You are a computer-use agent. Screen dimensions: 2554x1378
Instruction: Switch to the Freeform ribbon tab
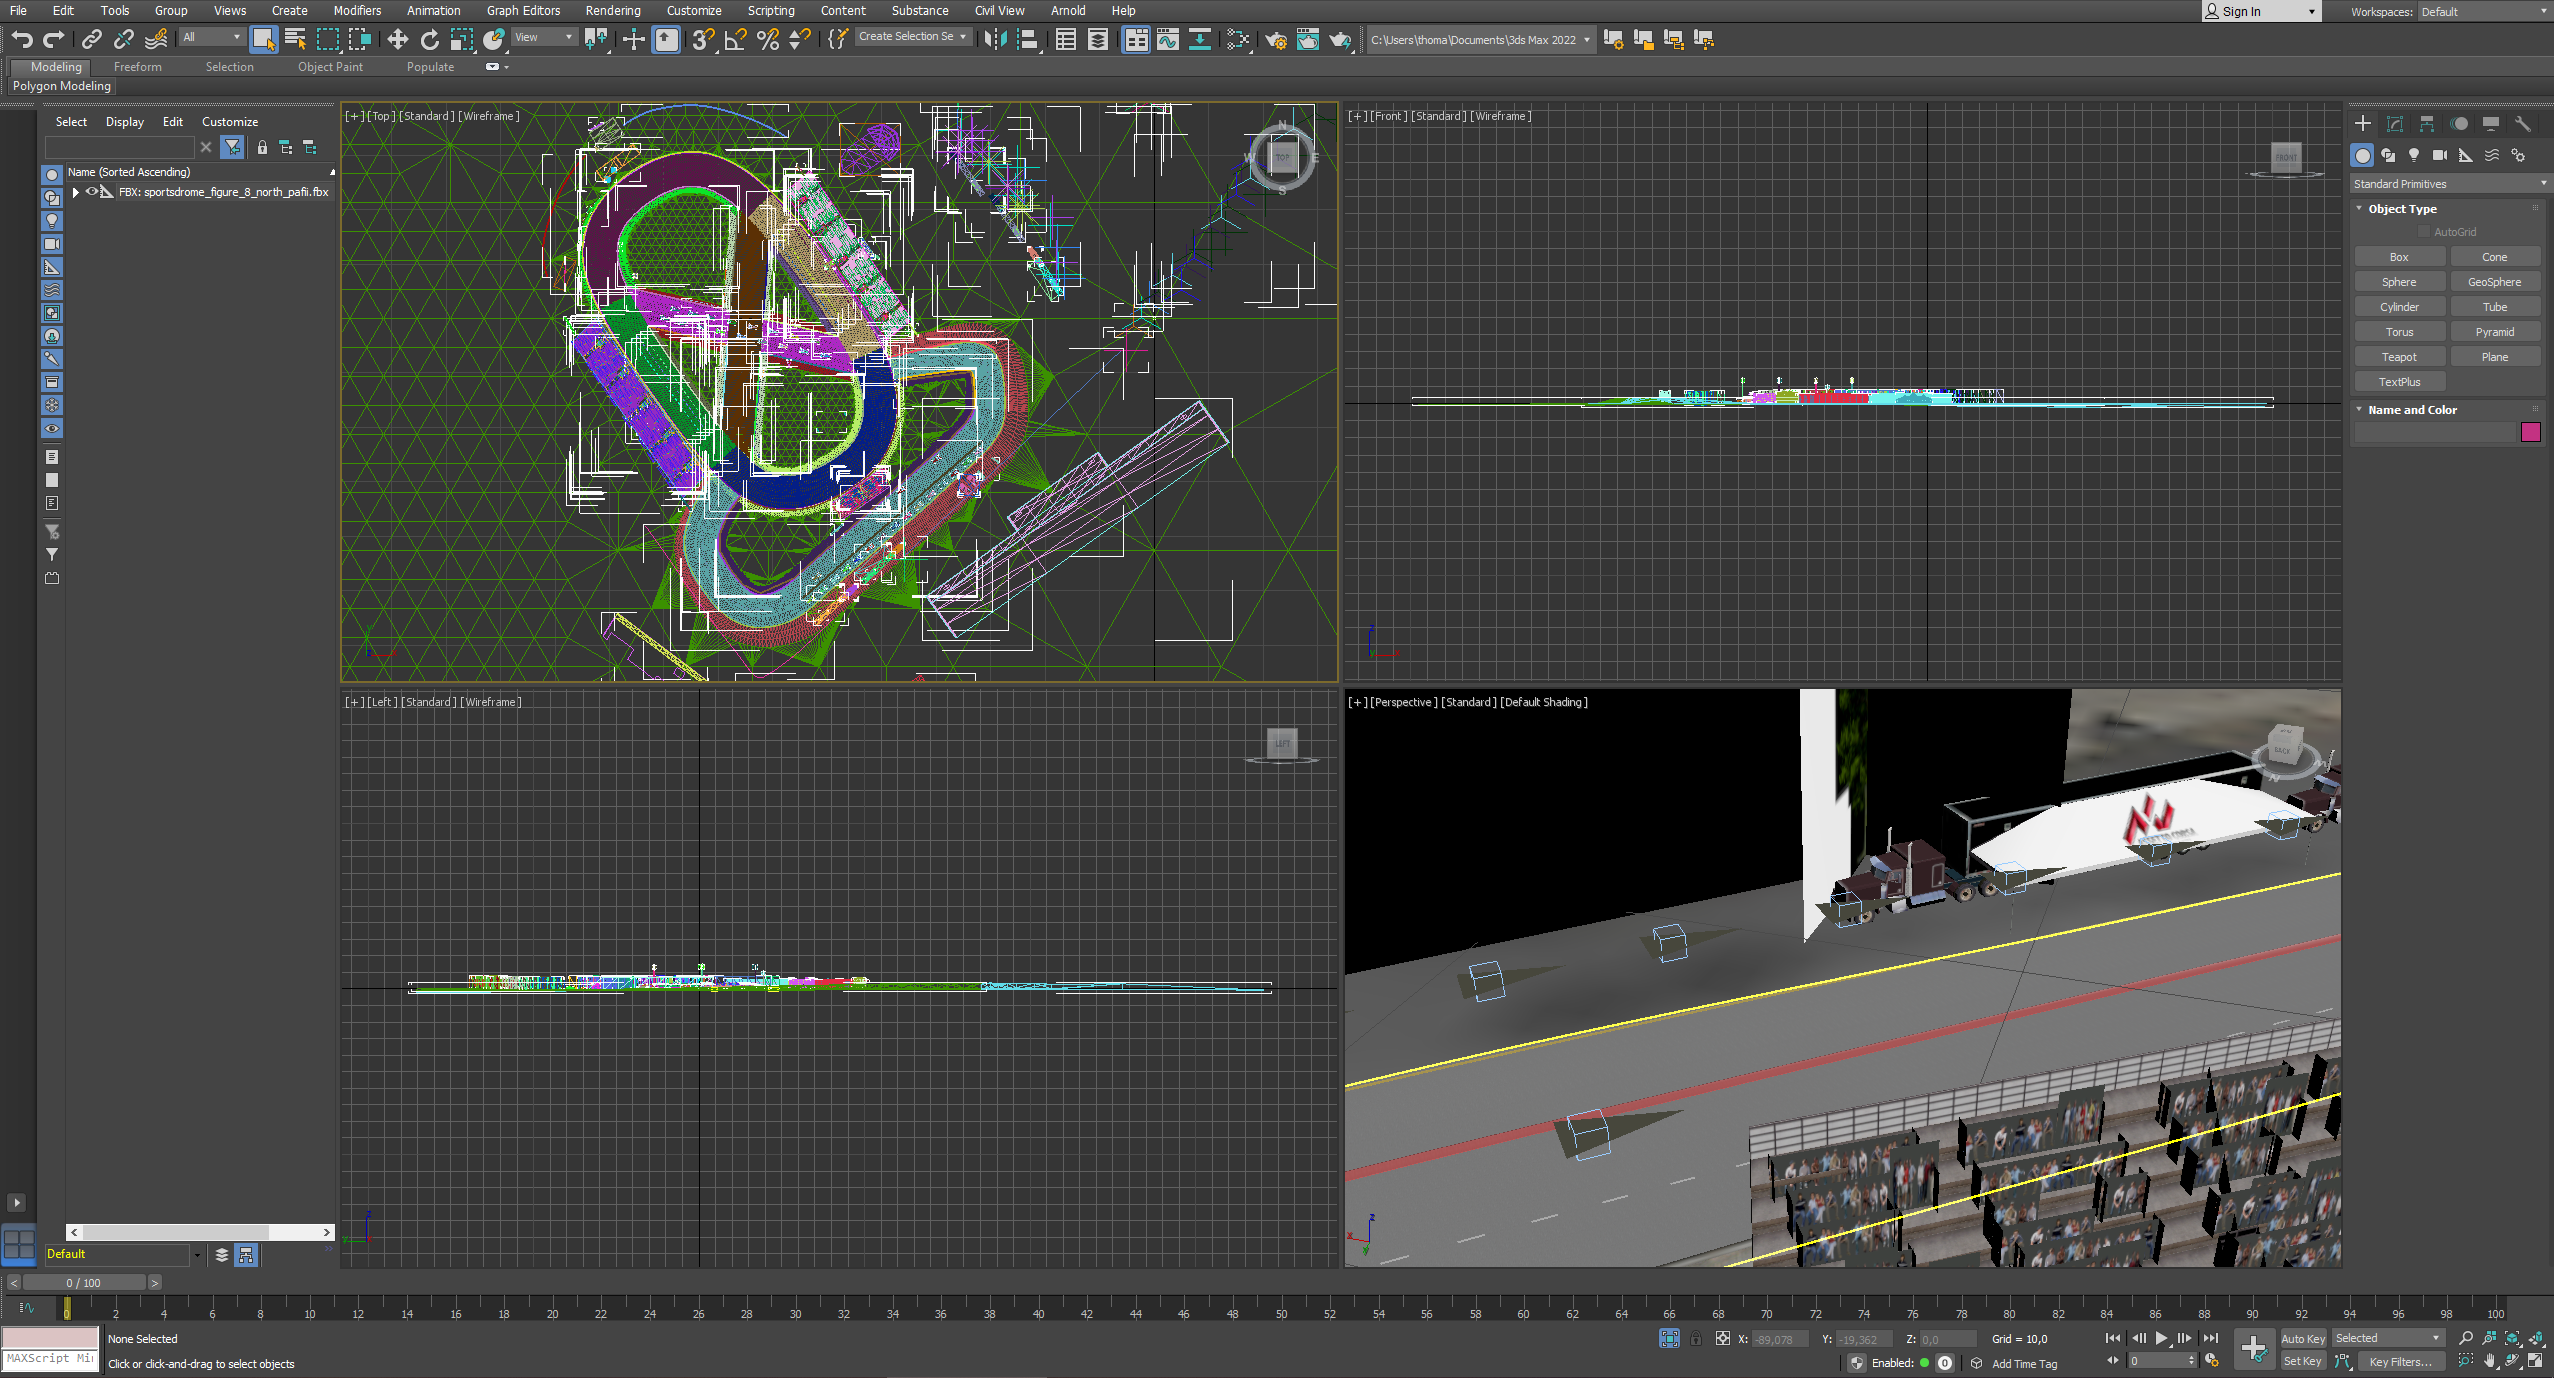pos(137,67)
